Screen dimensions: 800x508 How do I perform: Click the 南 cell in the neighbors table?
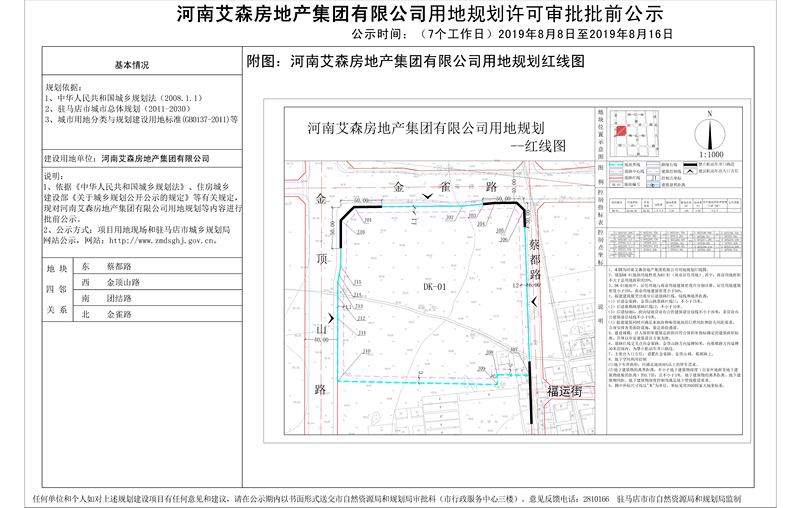(85, 298)
